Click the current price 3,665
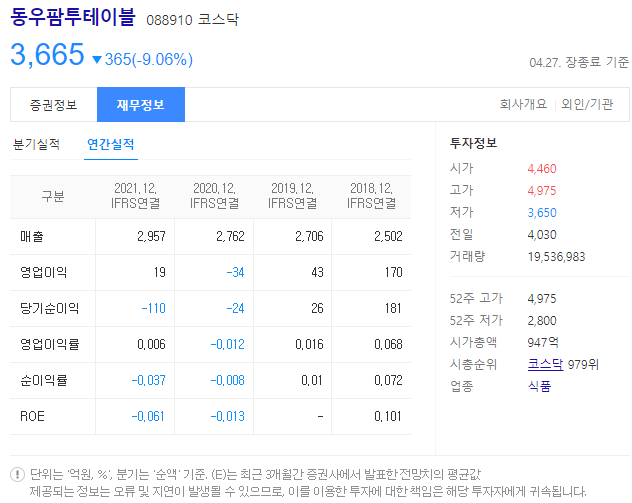 pyautogui.click(x=47, y=54)
